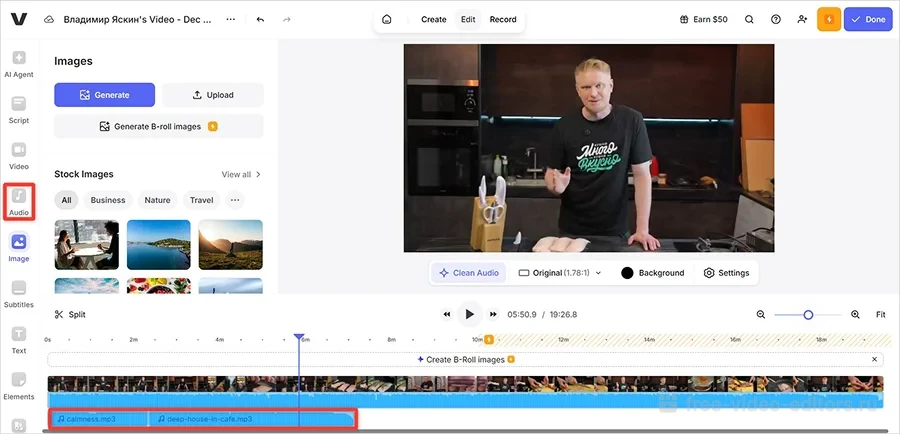The width and height of the screenshot is (900, 434).
Task: Select the Business stock filter
Action: tap(108, 200)
